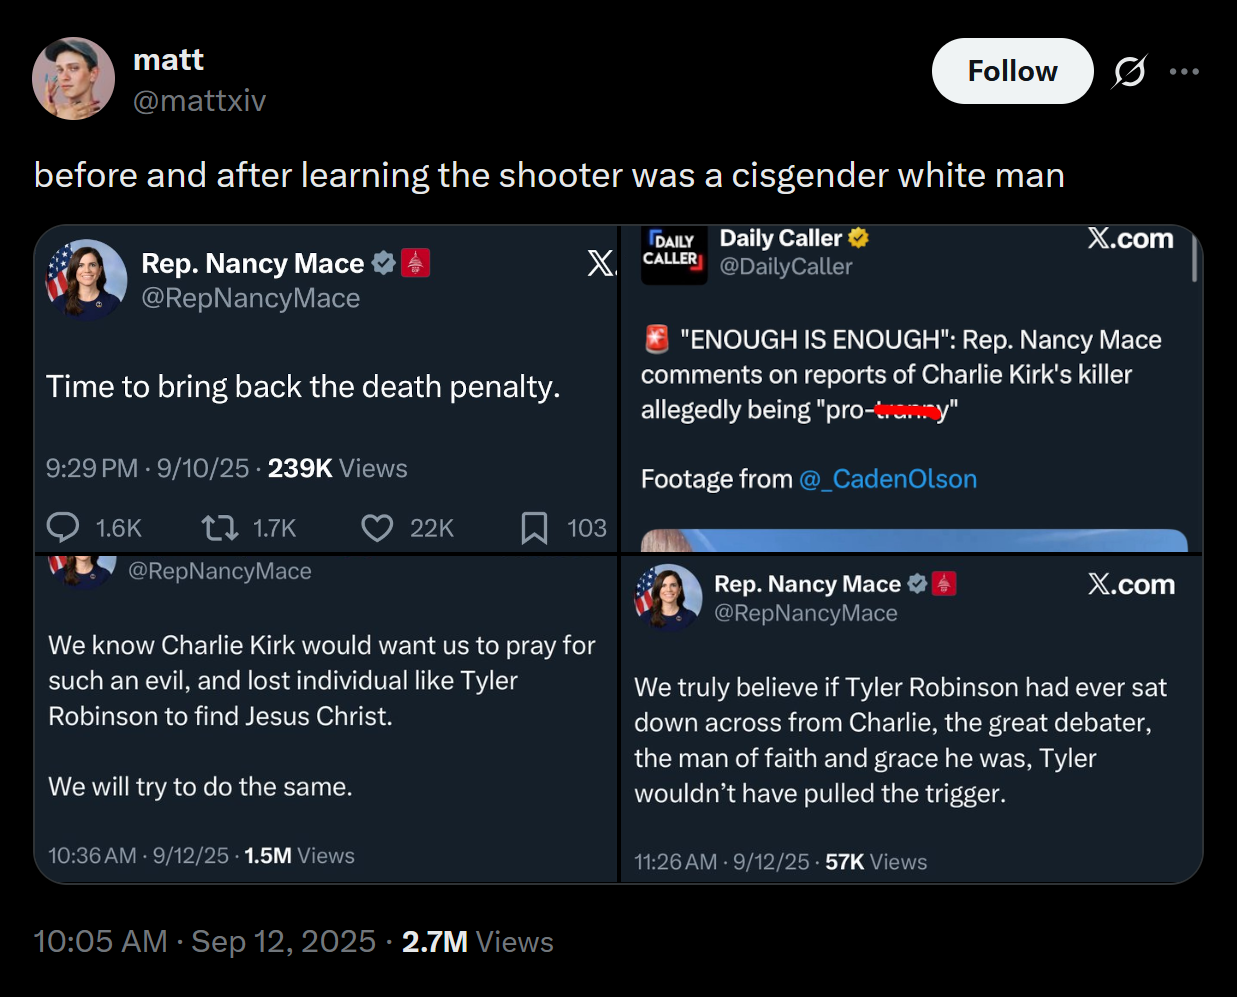Click the scrollbar in the Daily Caller screenshot

[x=1194, y=260]
